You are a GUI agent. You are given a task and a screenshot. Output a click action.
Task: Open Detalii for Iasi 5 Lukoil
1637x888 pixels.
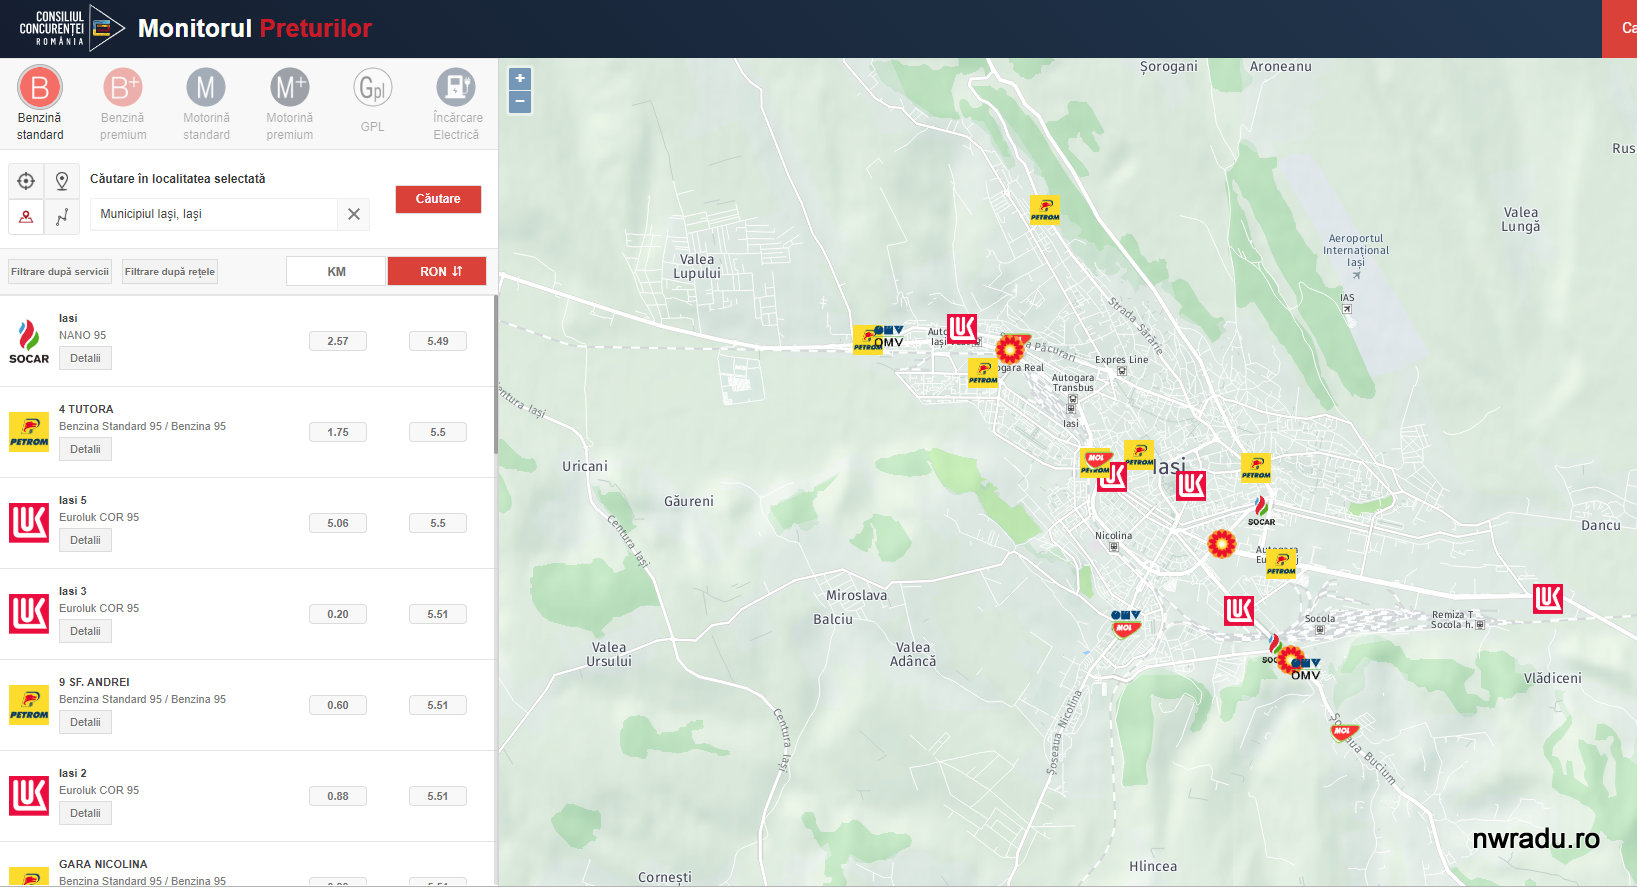click(85, 540)
